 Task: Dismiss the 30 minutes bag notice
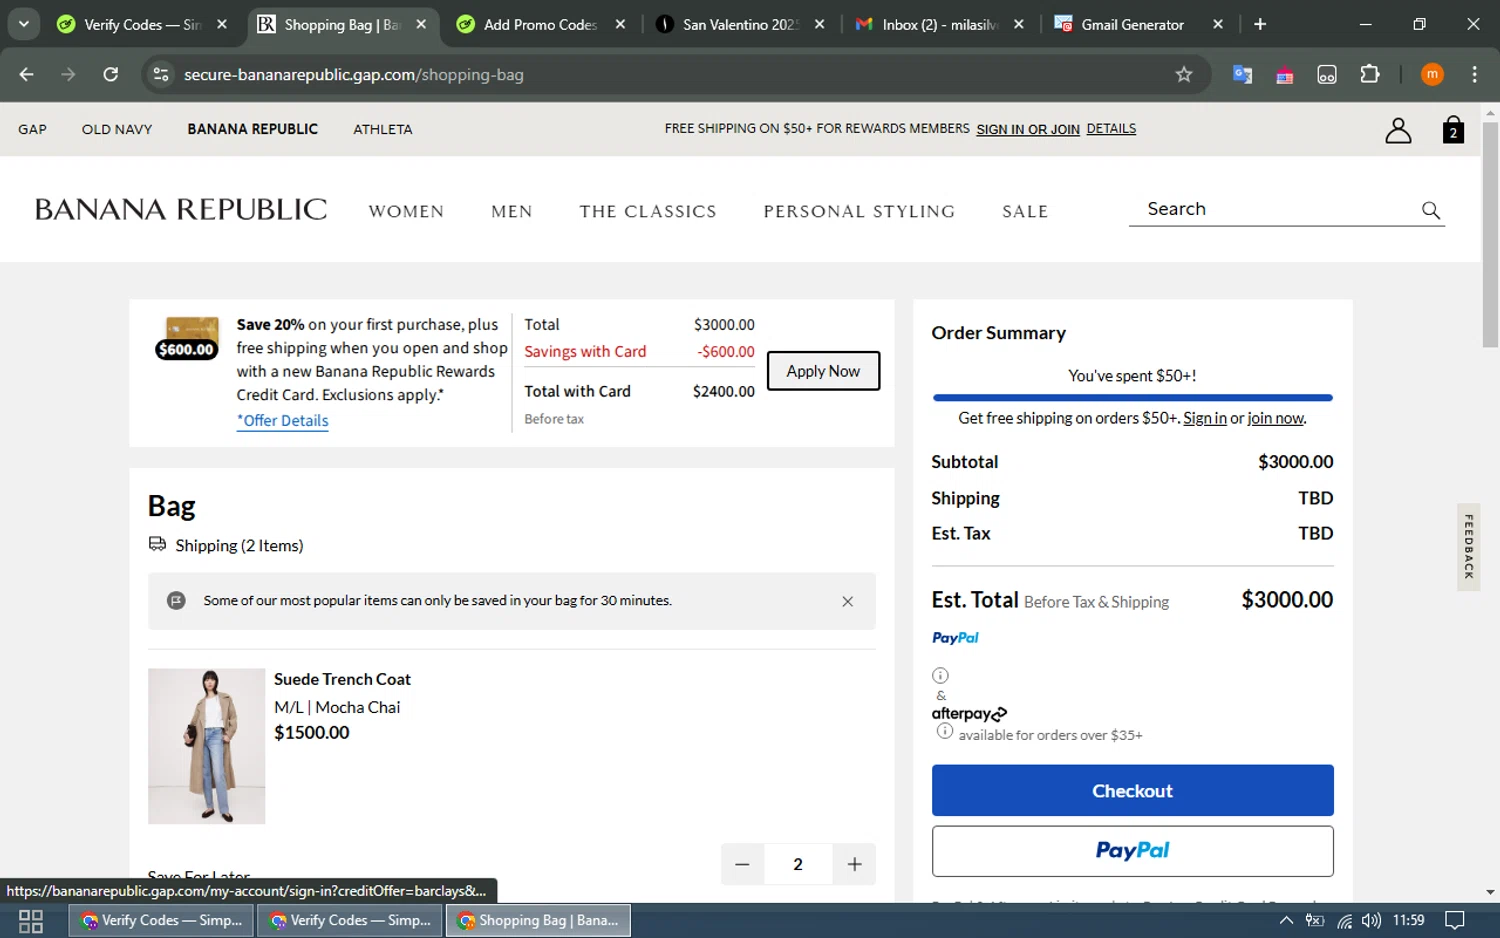point(847,601)
